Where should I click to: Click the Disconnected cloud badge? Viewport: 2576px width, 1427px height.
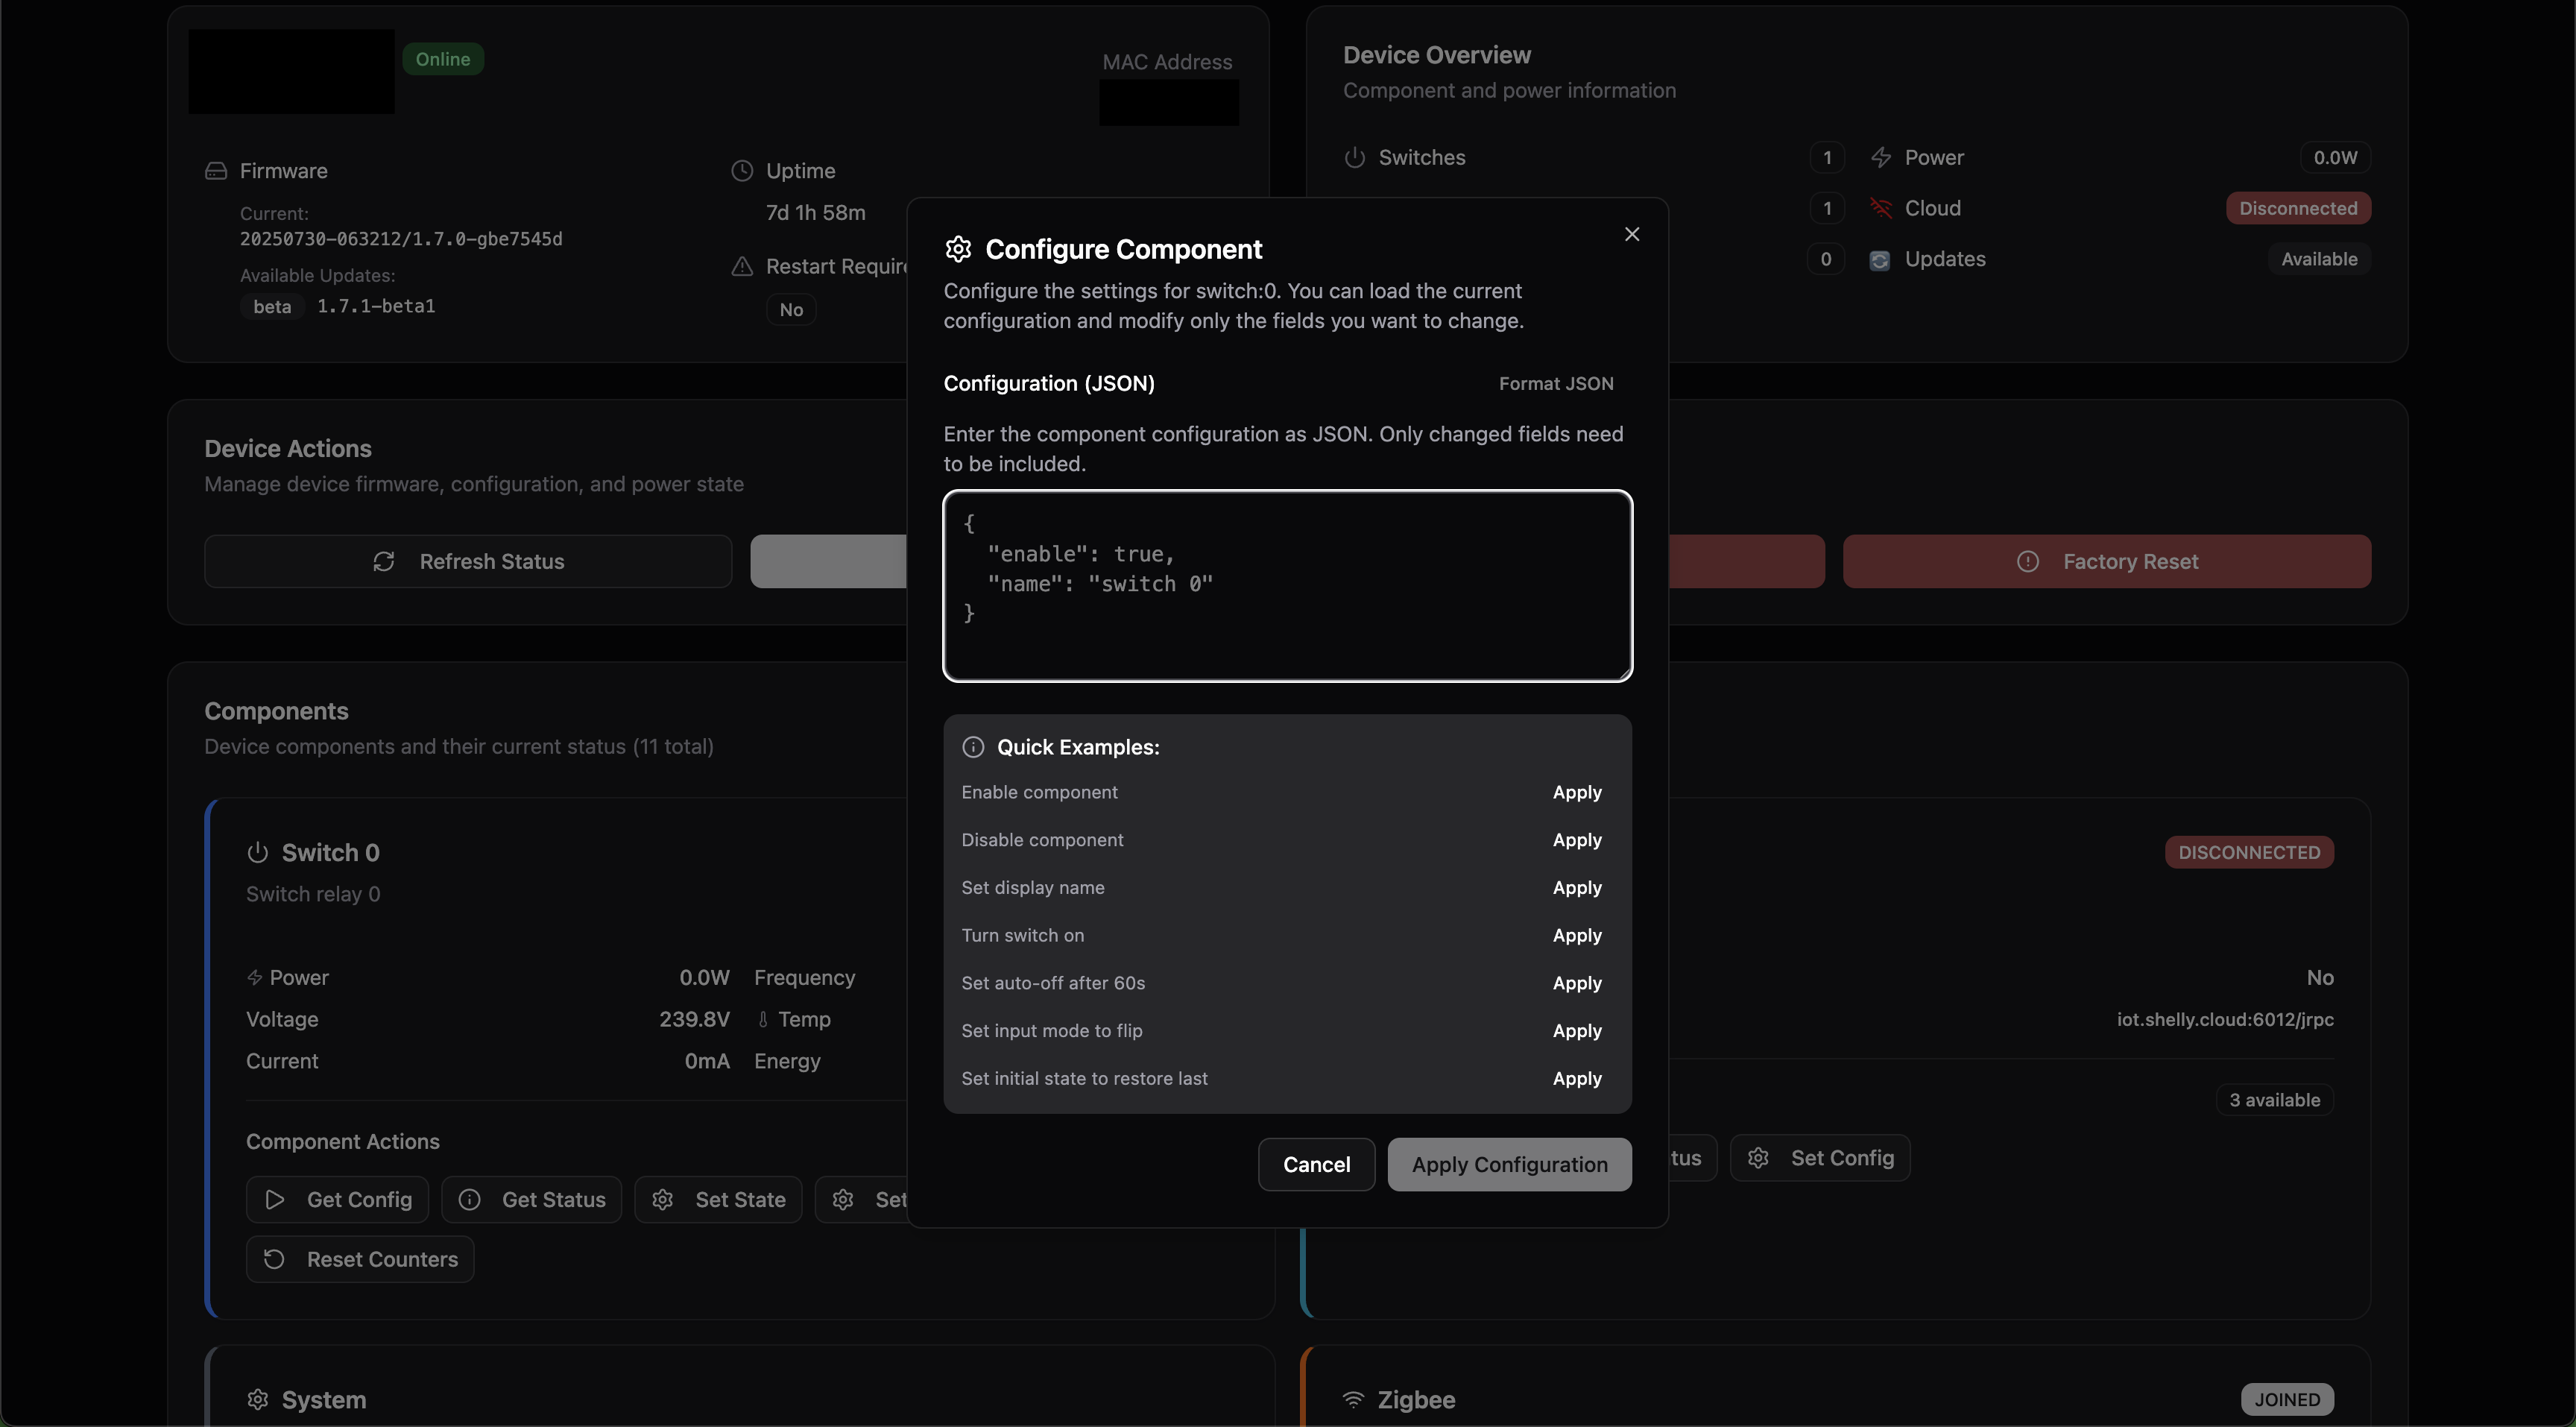coord(2298,208)
